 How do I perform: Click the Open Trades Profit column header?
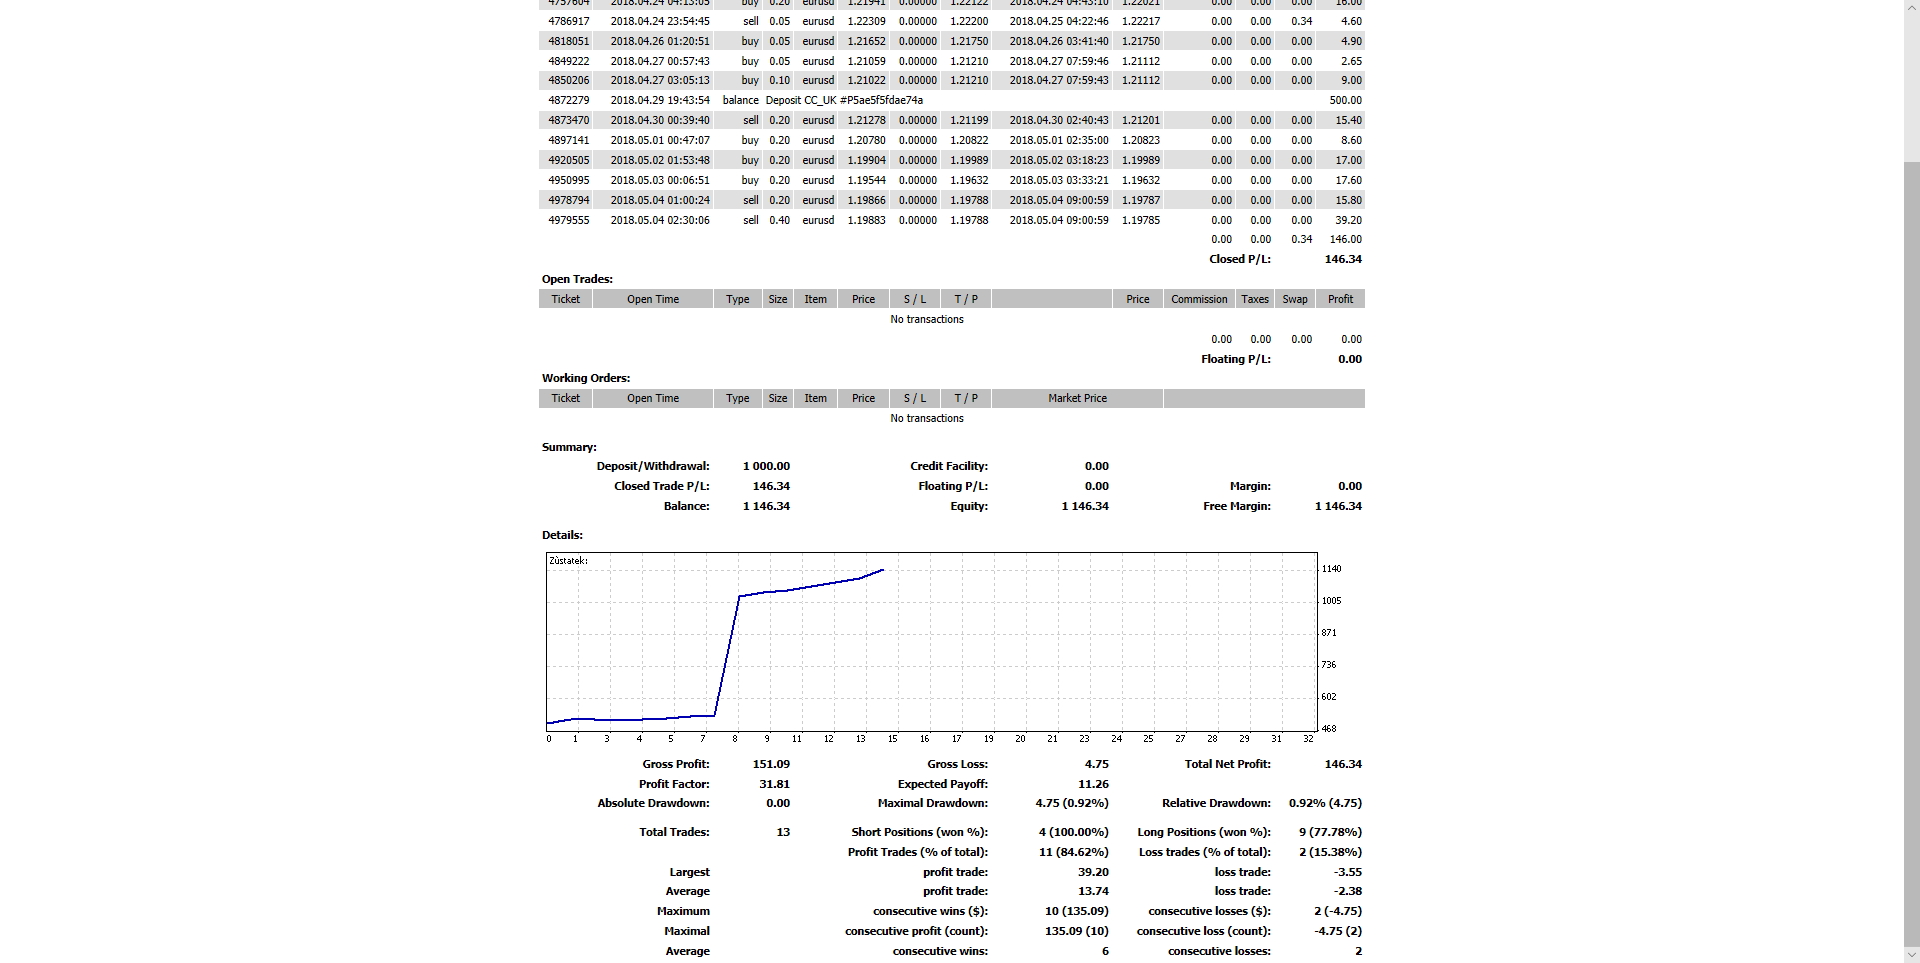pos(1340,299)
